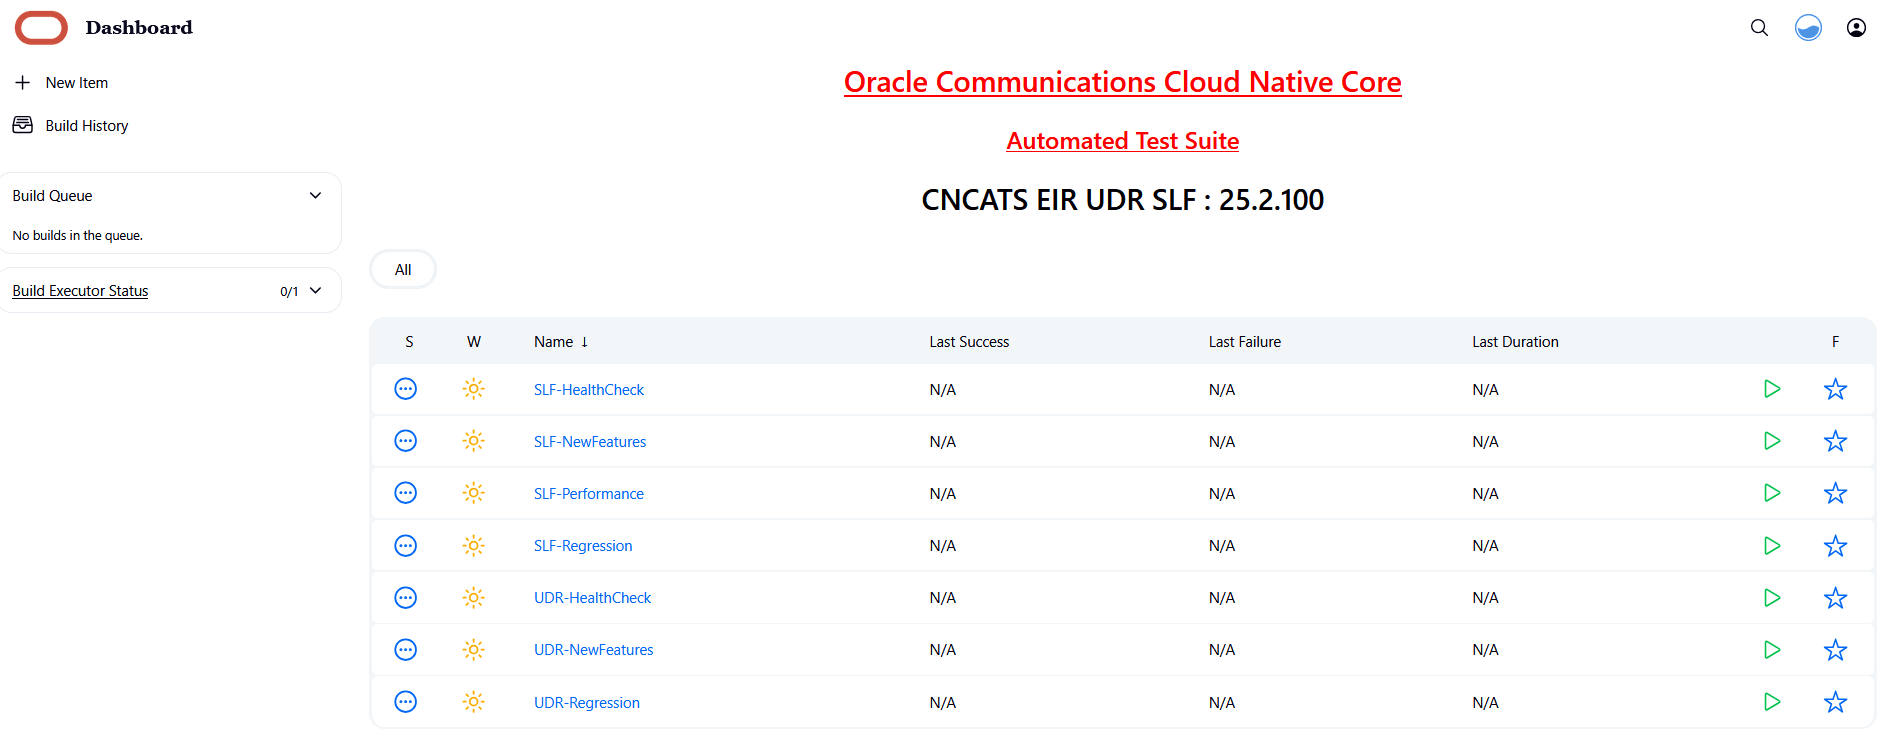Click the New Item plus icon
The width and height of the screenshot is (1893, 745).
[x=23, y=82]
